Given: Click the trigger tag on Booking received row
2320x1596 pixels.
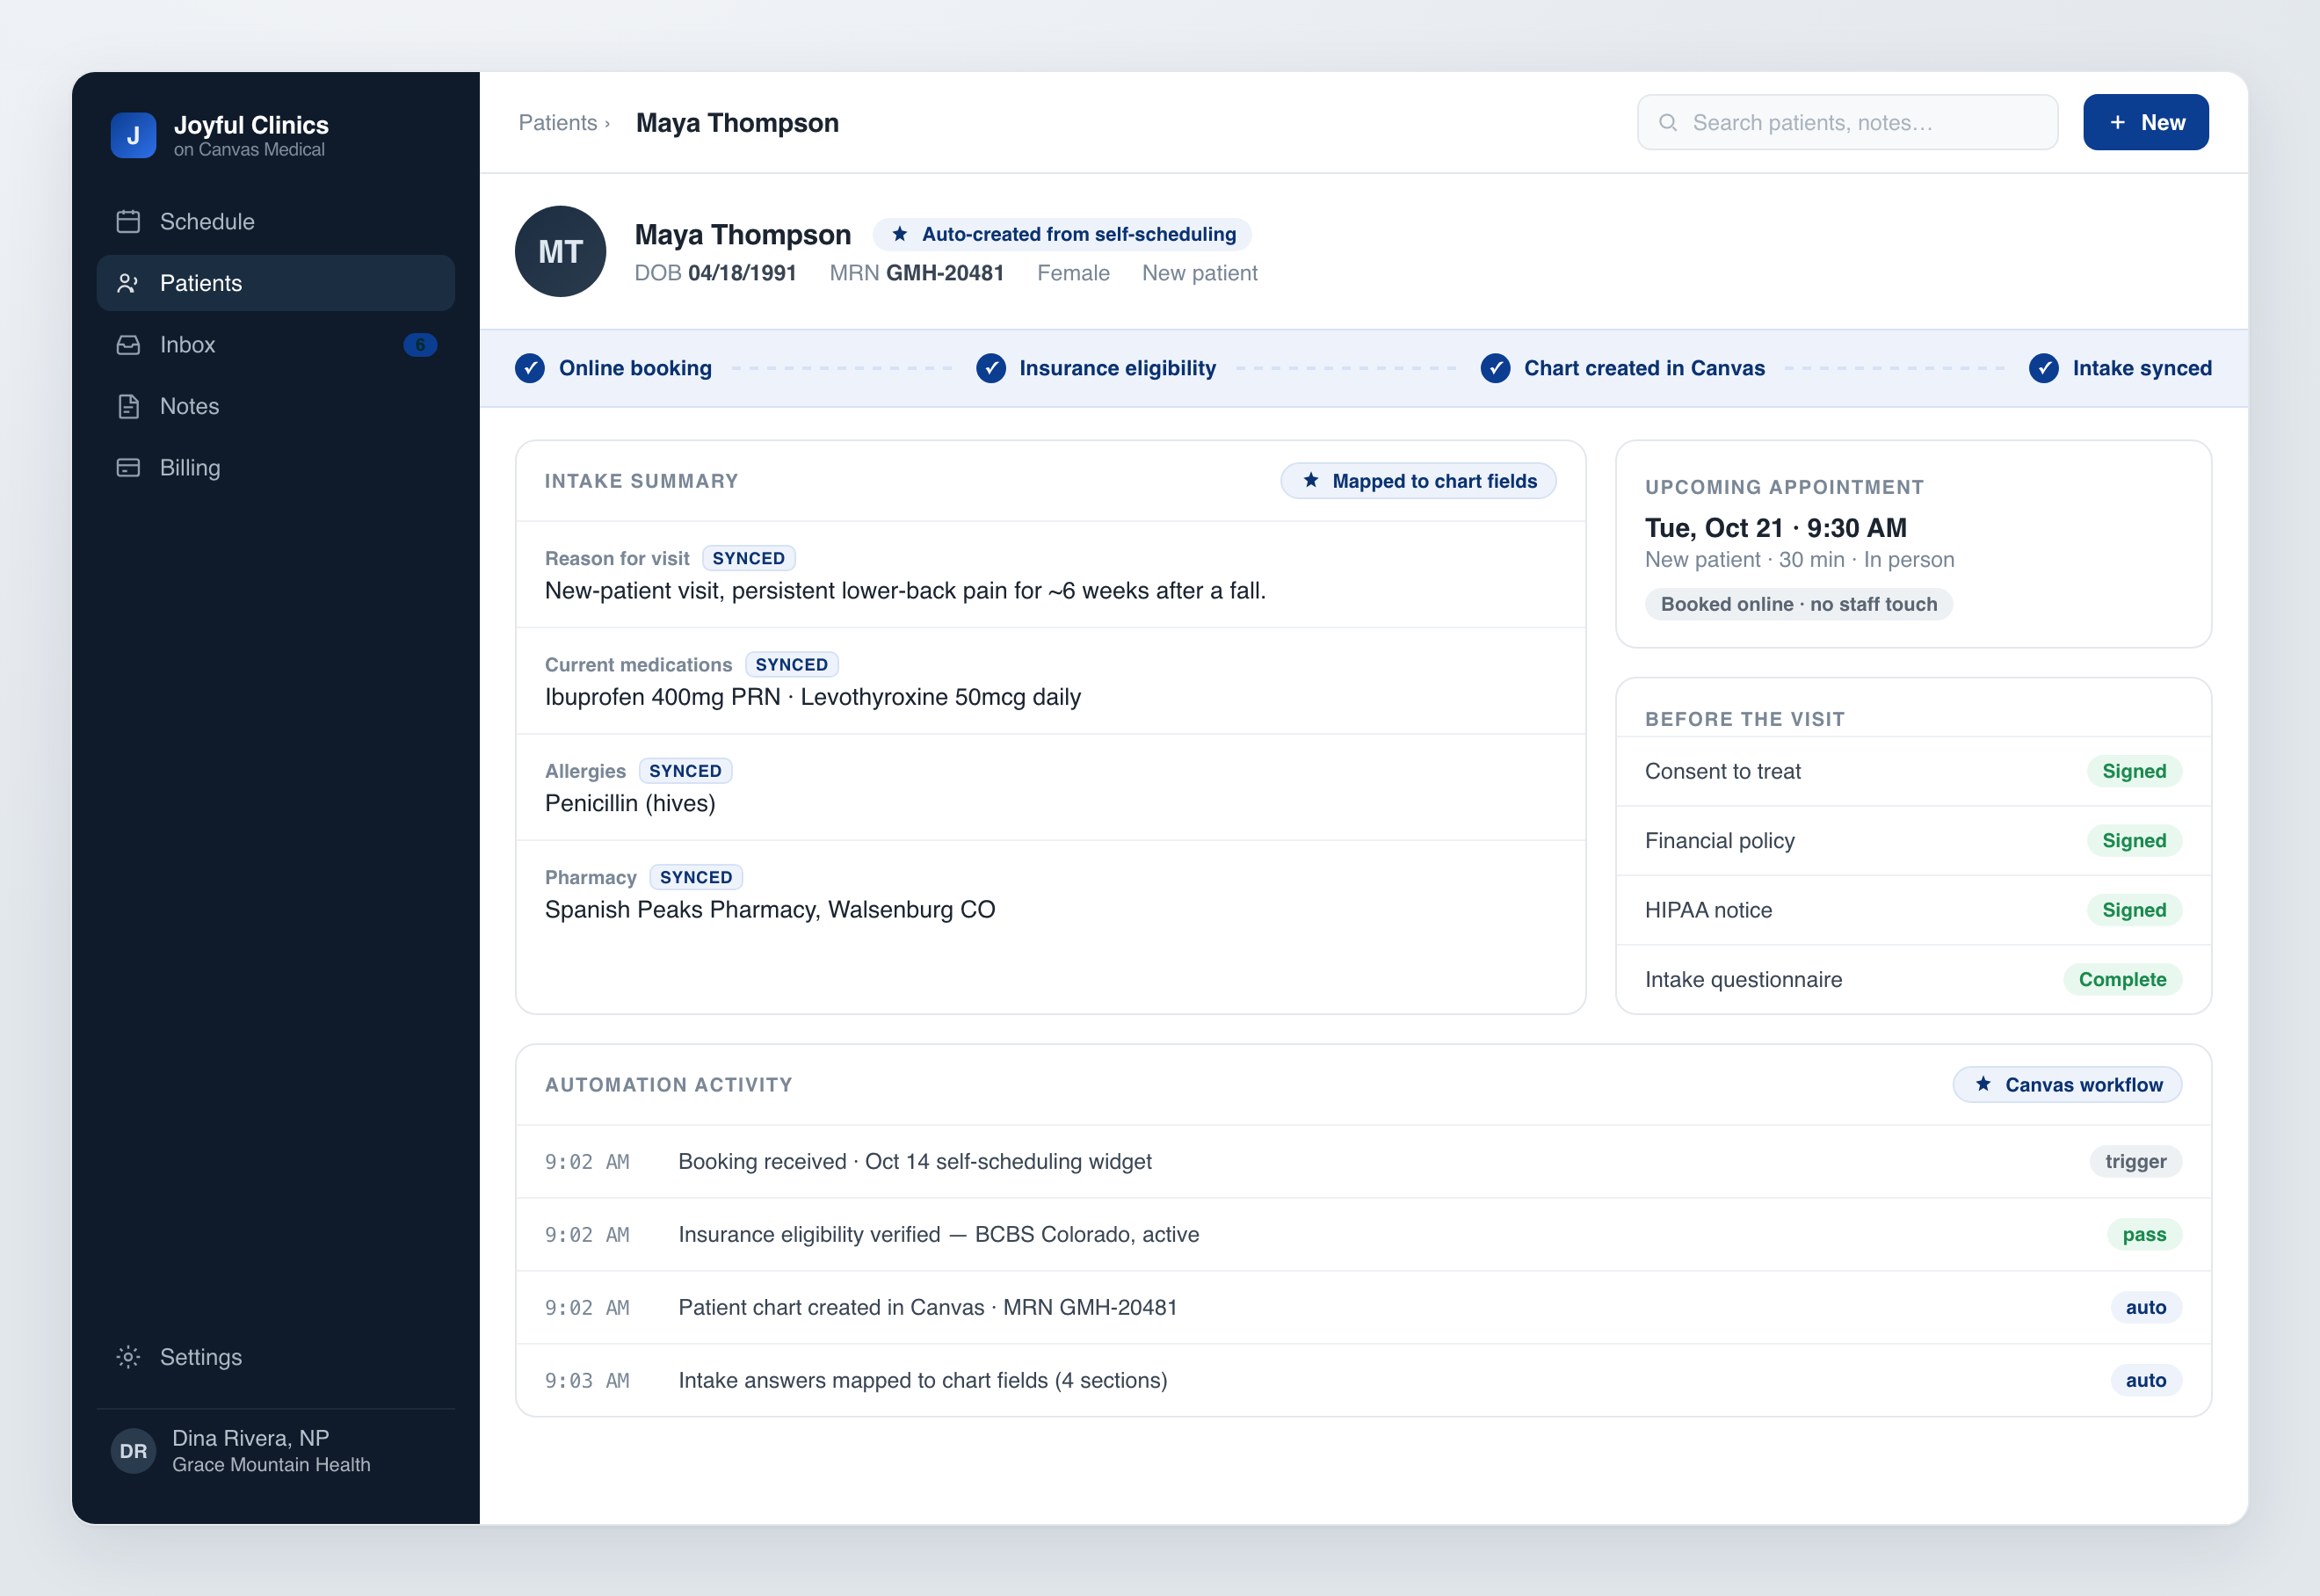Looking at the screenshot, I should point(2135,1161).
